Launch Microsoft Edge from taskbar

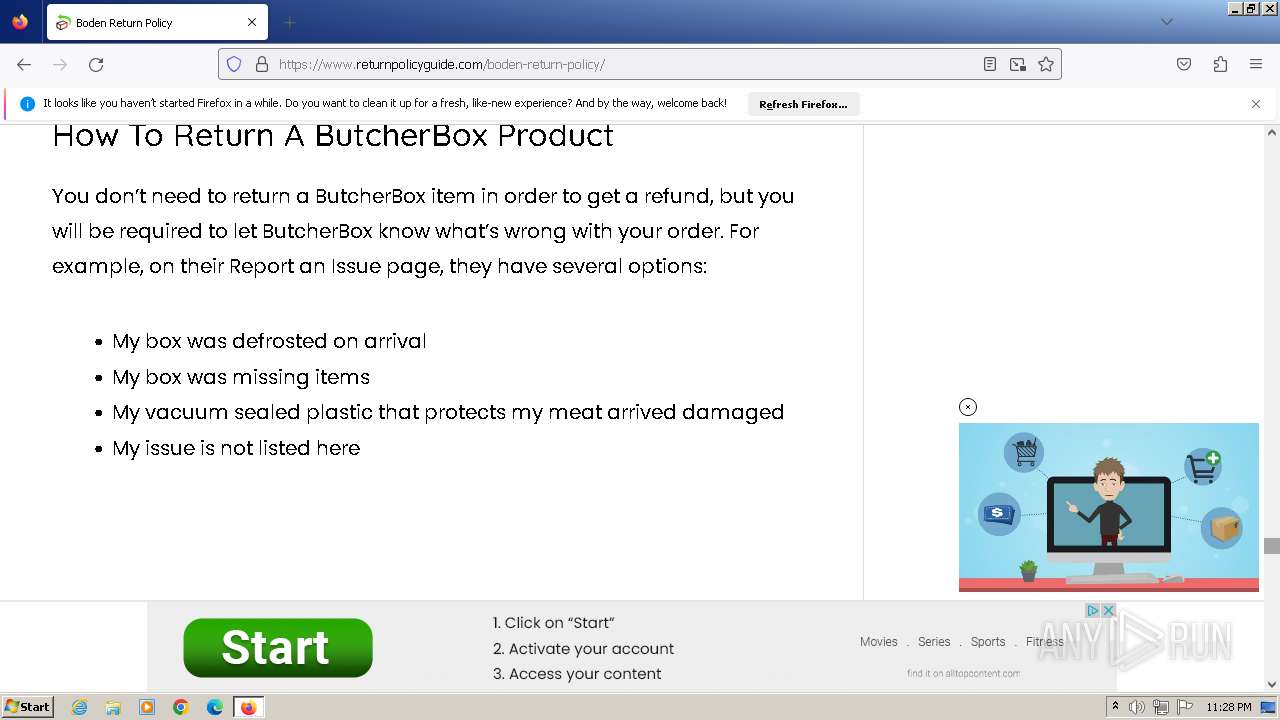215,707
